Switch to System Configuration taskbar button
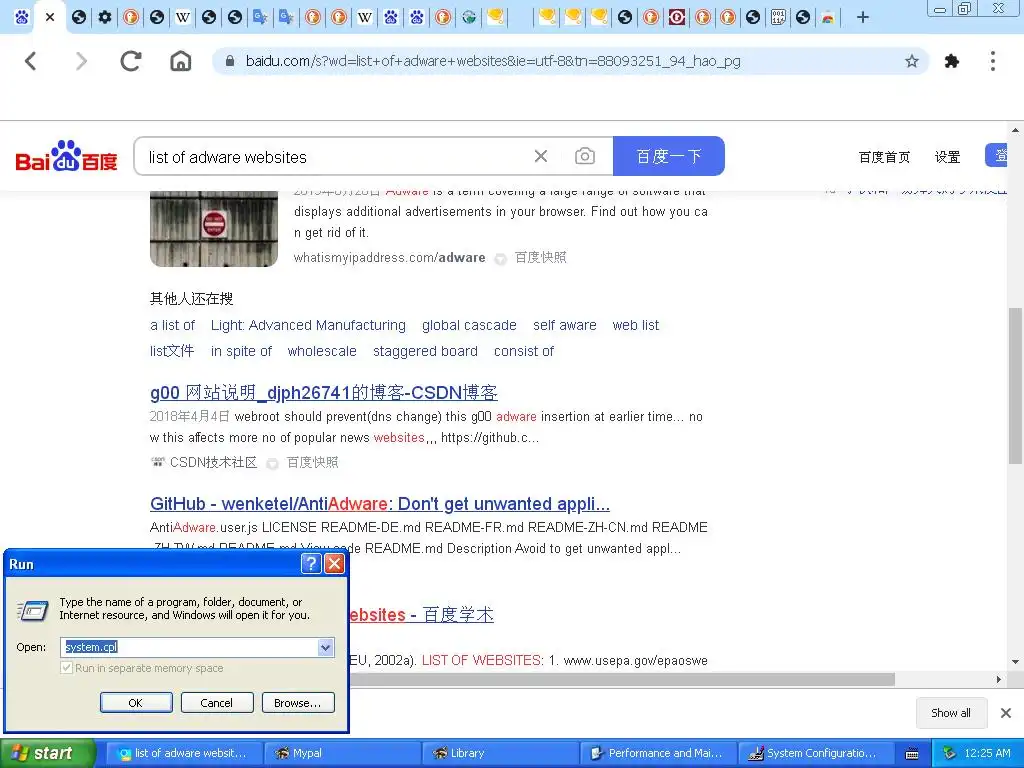The width and height of the screenshot is (1024, 768). click(x=816, y=753)
